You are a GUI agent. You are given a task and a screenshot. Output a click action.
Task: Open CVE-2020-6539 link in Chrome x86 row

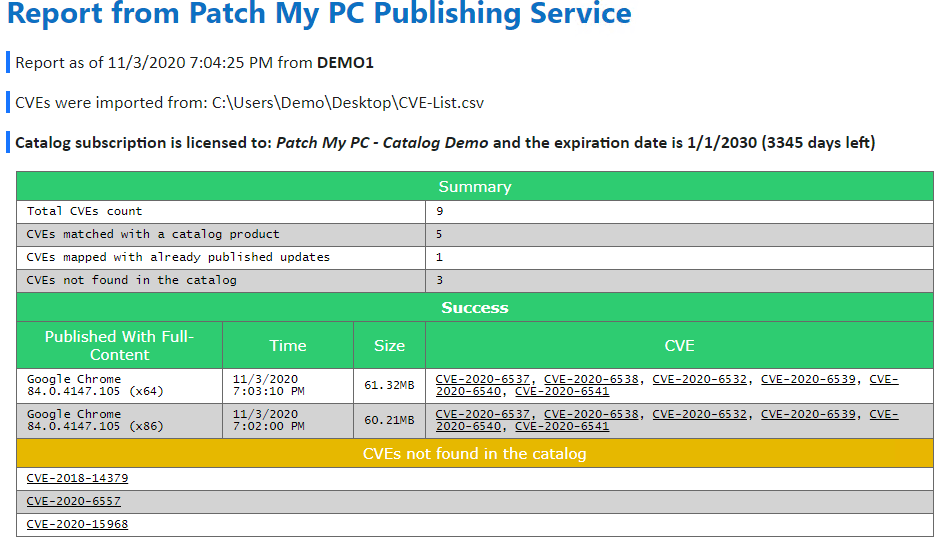point(808,414)
